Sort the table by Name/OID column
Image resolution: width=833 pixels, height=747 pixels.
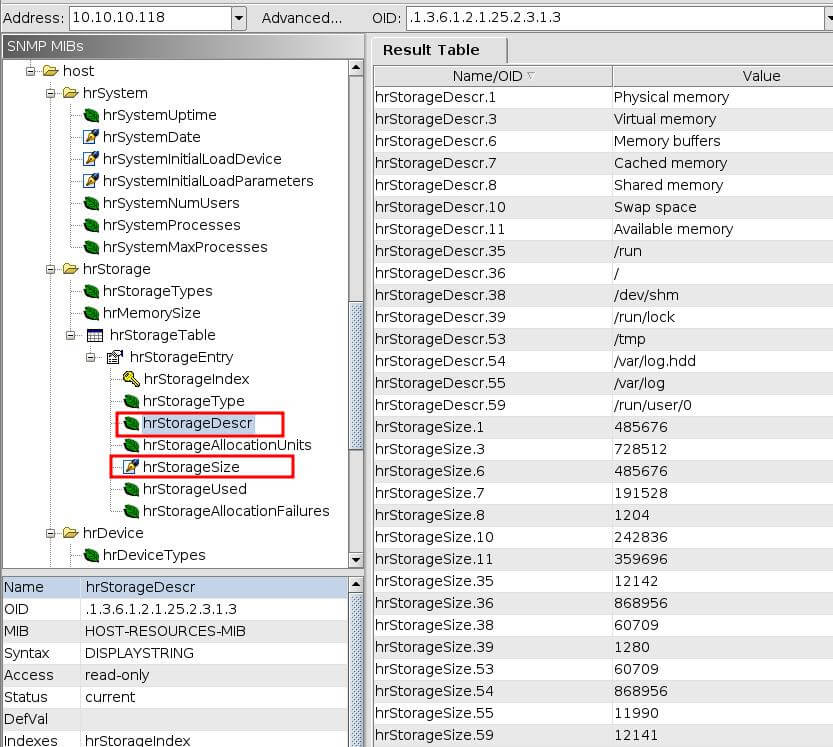click(x=490, y=76)
